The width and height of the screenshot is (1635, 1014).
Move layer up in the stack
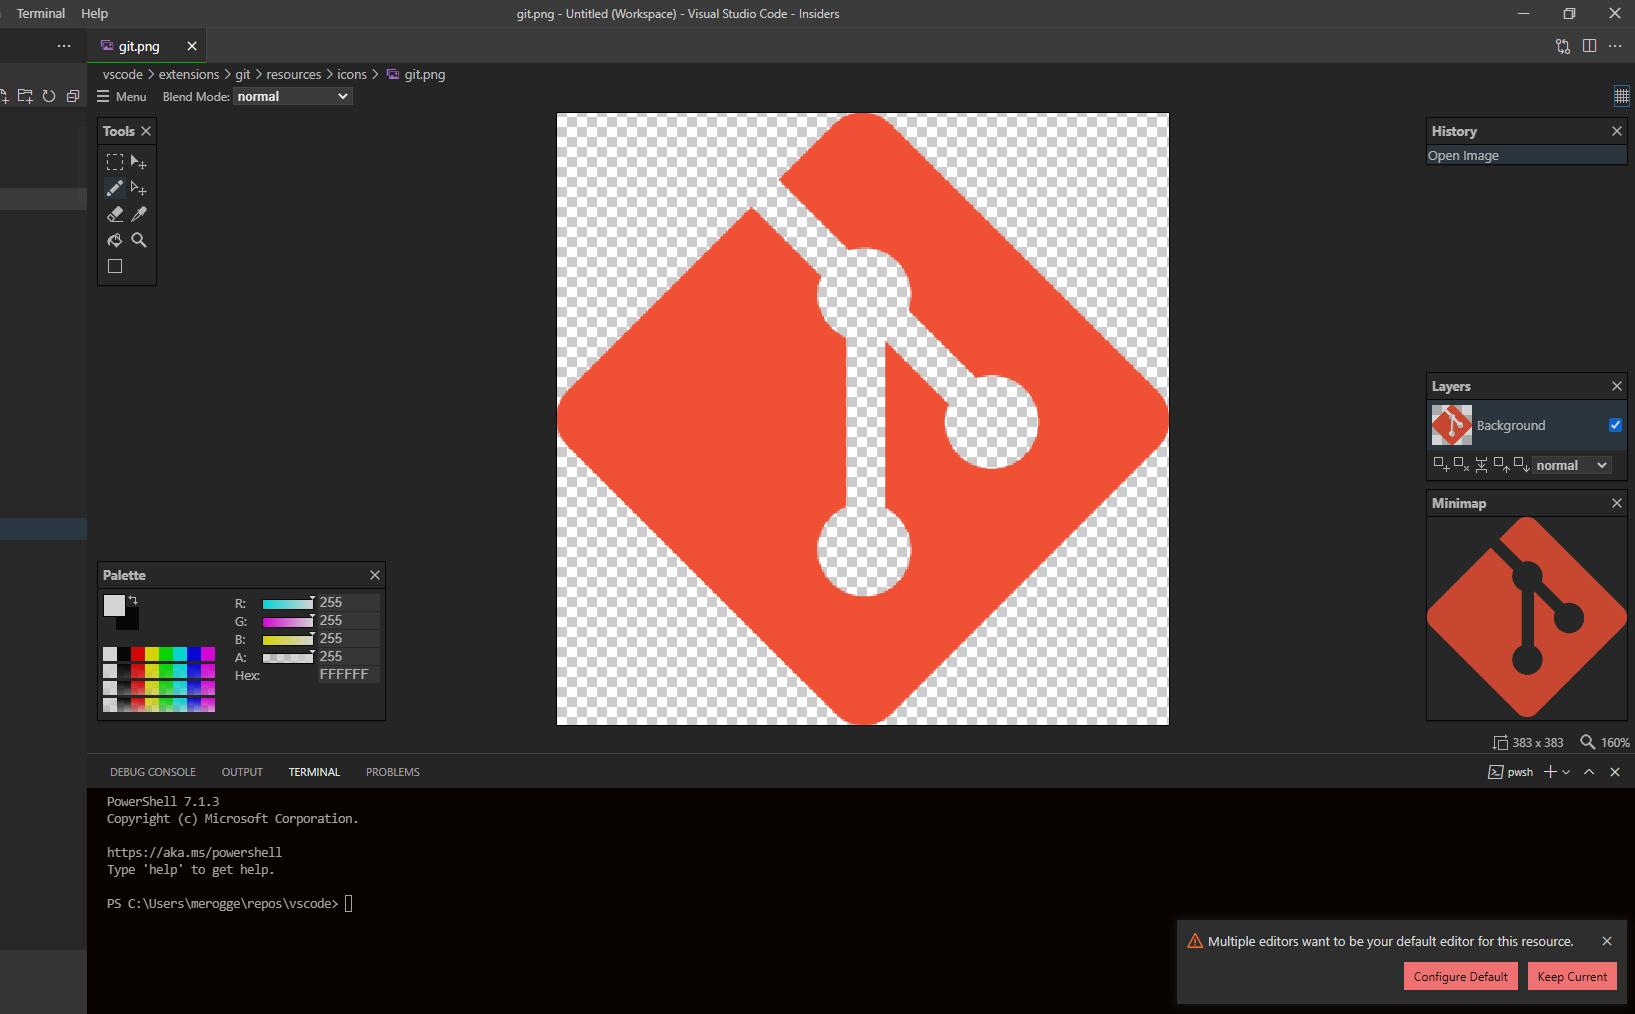1501,464
